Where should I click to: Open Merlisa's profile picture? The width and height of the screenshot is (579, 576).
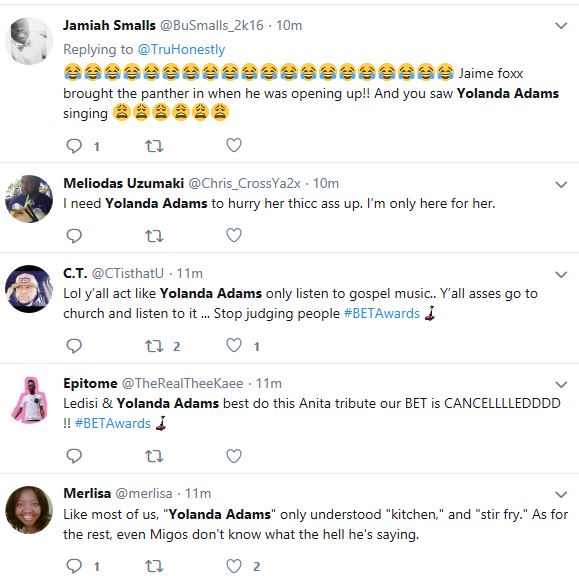click(x=29, y=510)
